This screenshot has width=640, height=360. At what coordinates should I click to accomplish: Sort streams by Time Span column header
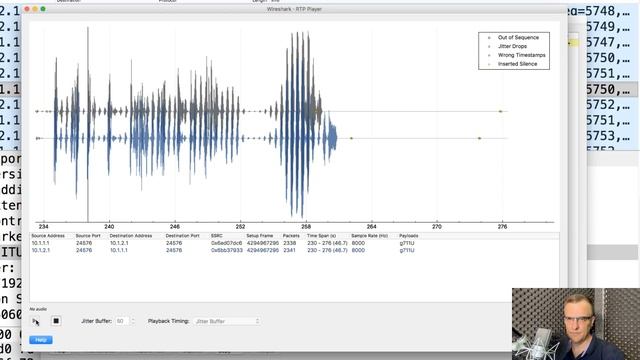click(321, 236)
